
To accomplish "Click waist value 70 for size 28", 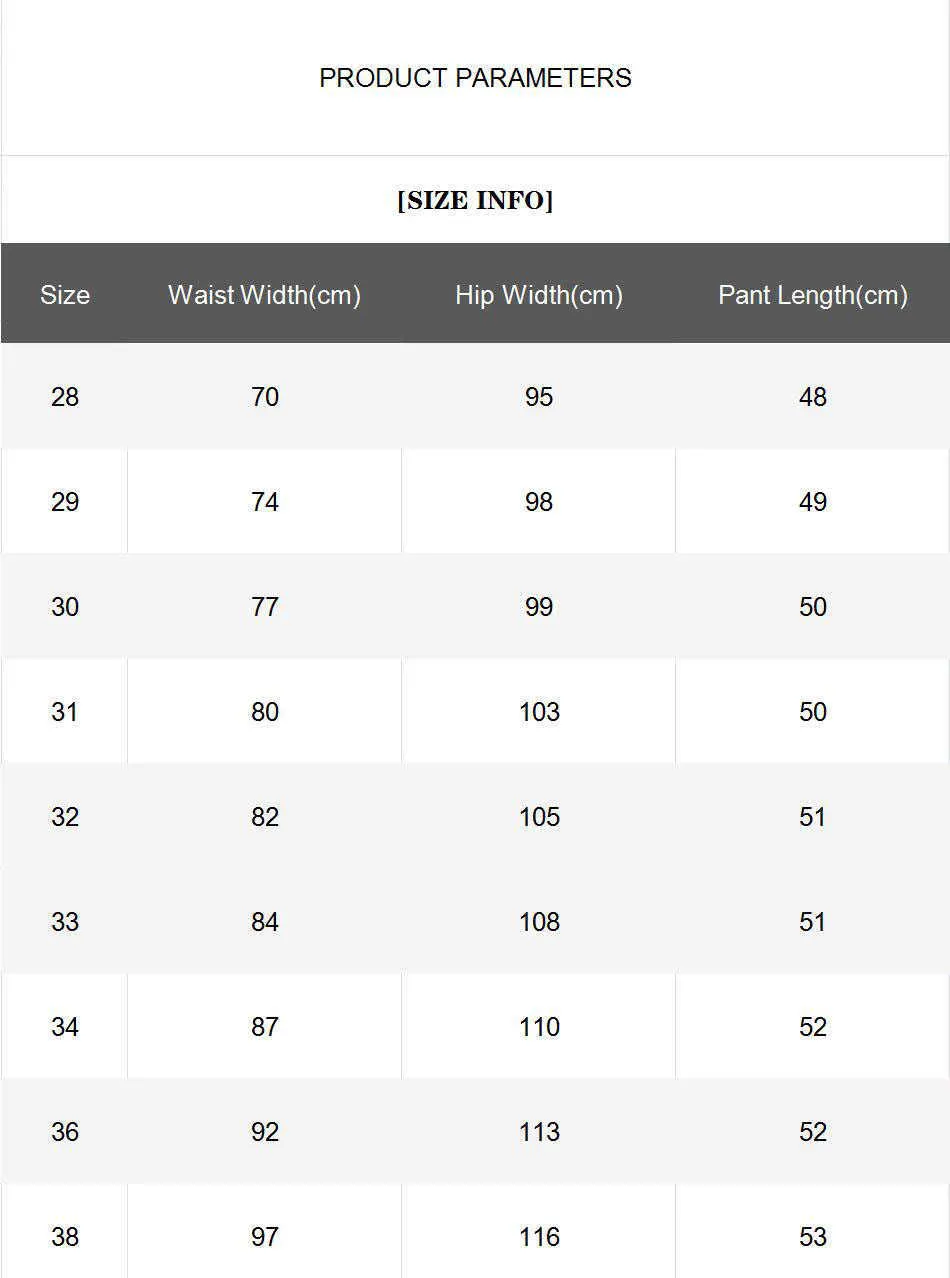I will [265, 397].
